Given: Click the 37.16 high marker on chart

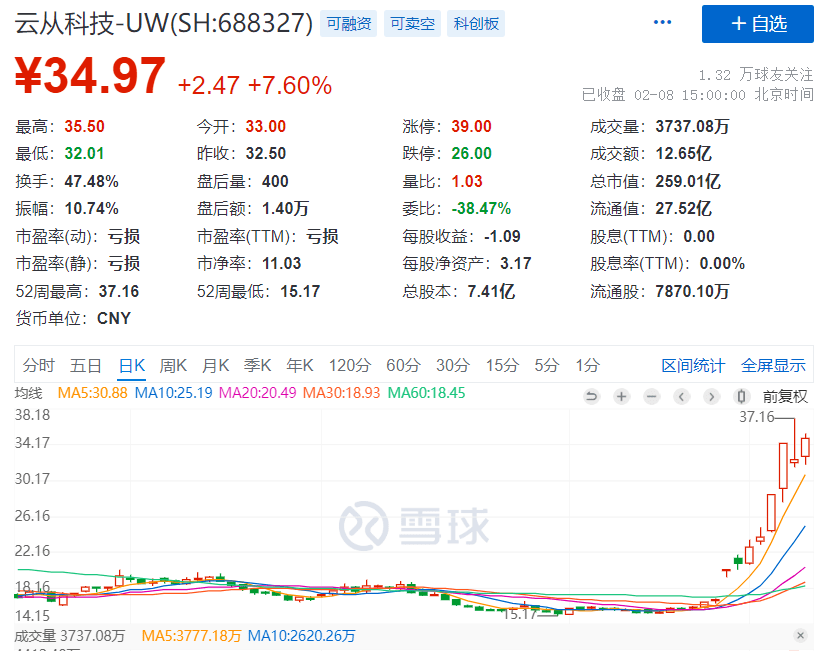Looking at the screenshot, I should point(757,417).
